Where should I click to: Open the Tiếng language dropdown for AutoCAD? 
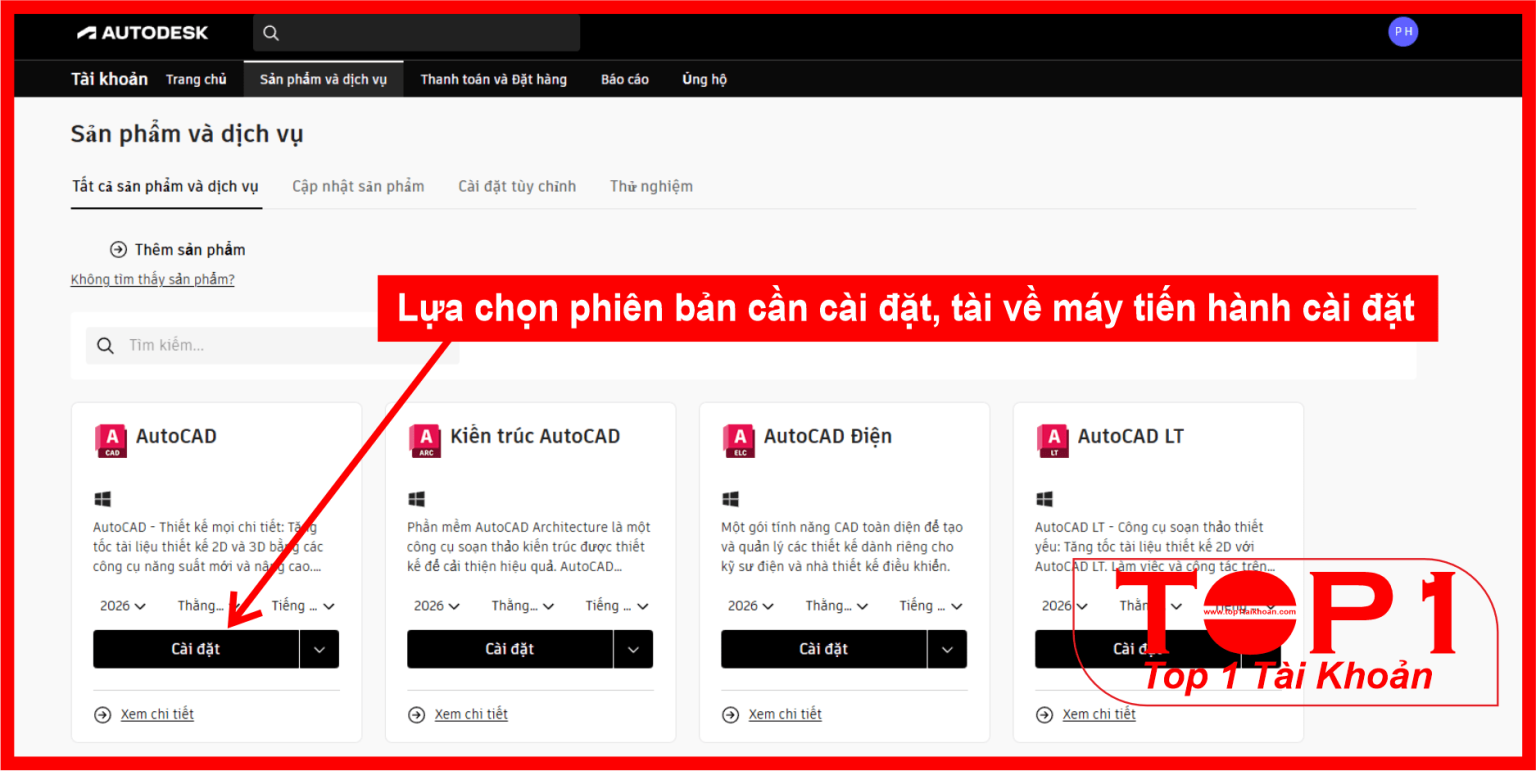click(x=303, y=606)
